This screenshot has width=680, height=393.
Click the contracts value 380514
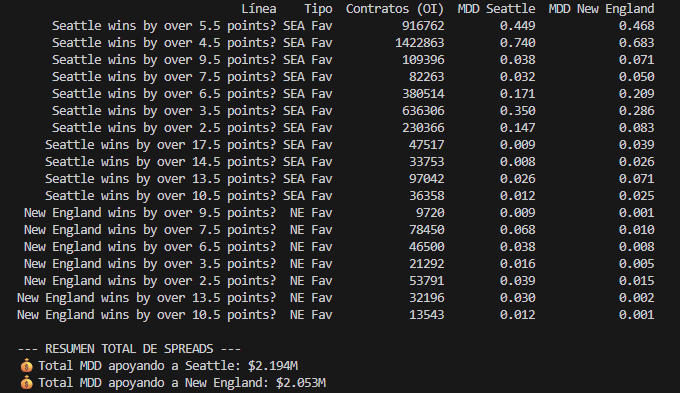pos(423,94)
